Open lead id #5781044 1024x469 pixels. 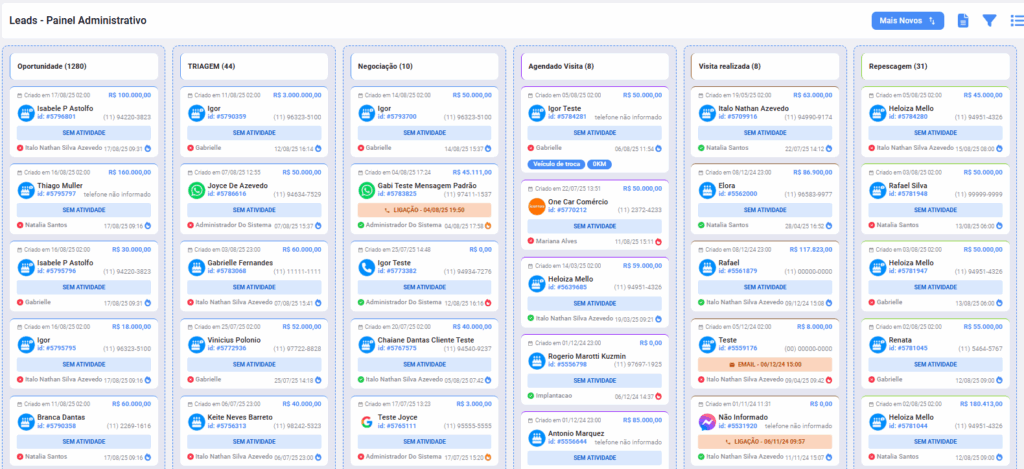908,425
